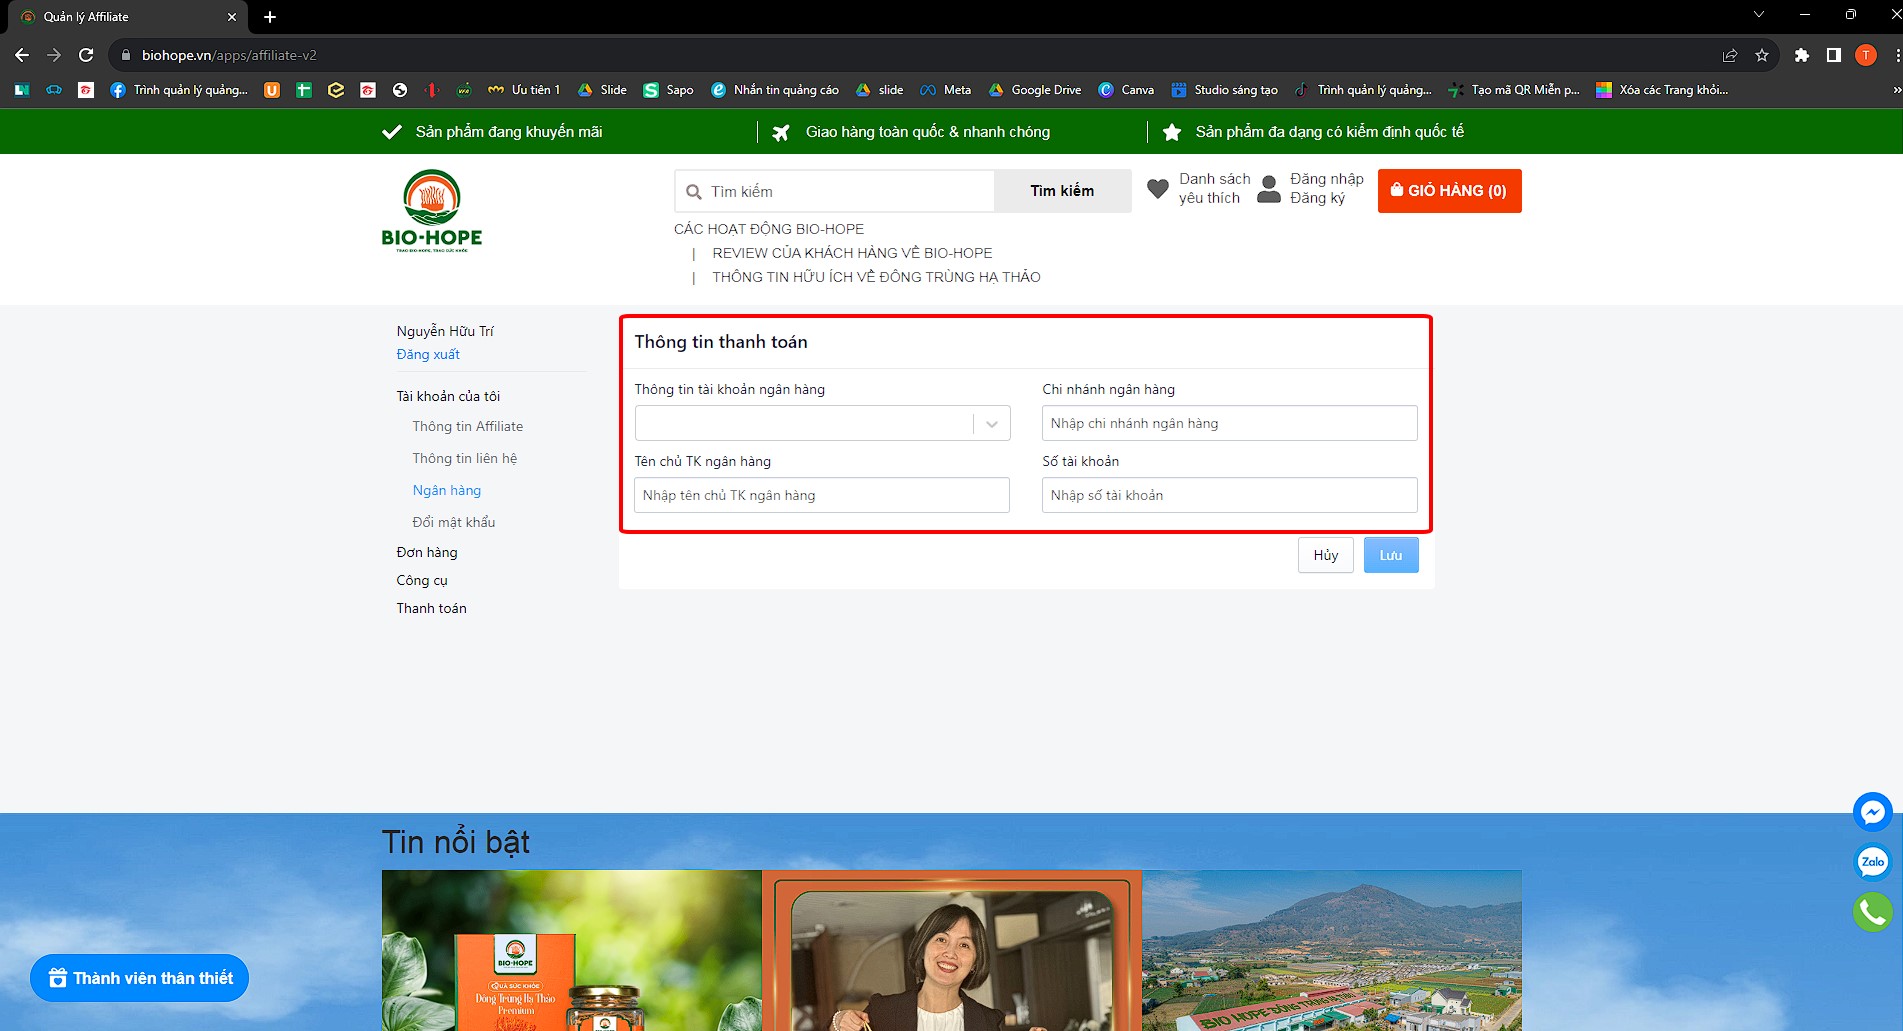The width and height of the screenshot is (1903, 1031).
Task: Click the Đăng nhập link
Action: pyautogui.click(x=1327, y=179)
